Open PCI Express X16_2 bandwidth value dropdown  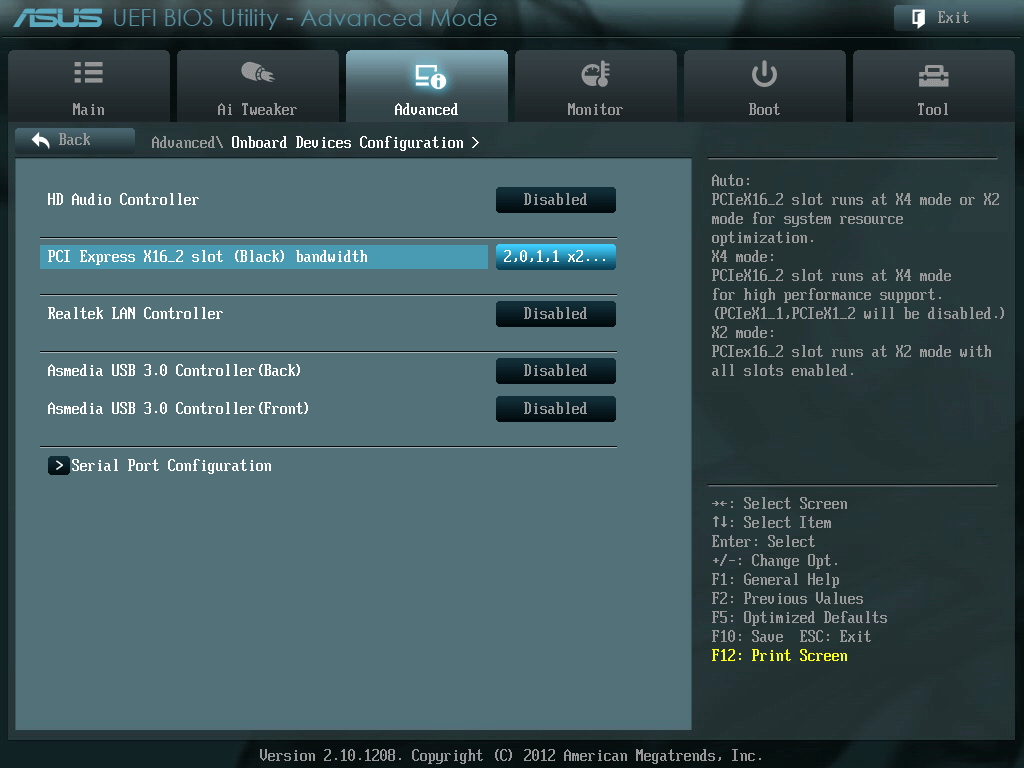pos(556,257)
